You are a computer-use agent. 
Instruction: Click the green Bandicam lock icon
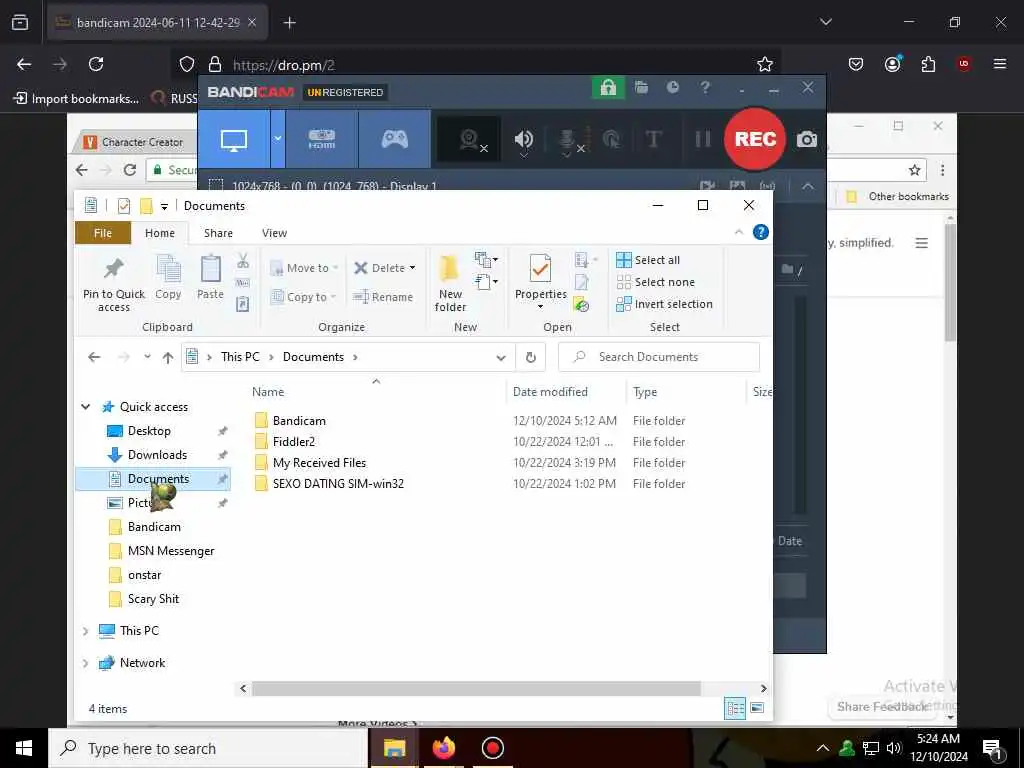point(607,88)
